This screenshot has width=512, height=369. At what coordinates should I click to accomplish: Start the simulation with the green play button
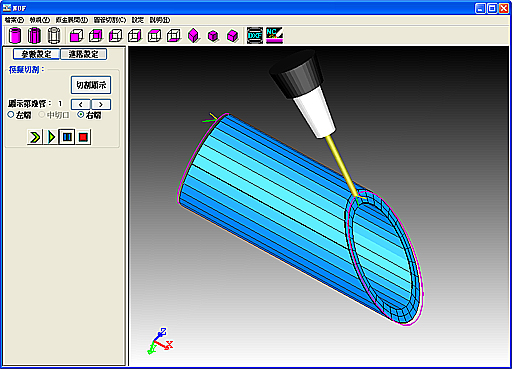51,137
